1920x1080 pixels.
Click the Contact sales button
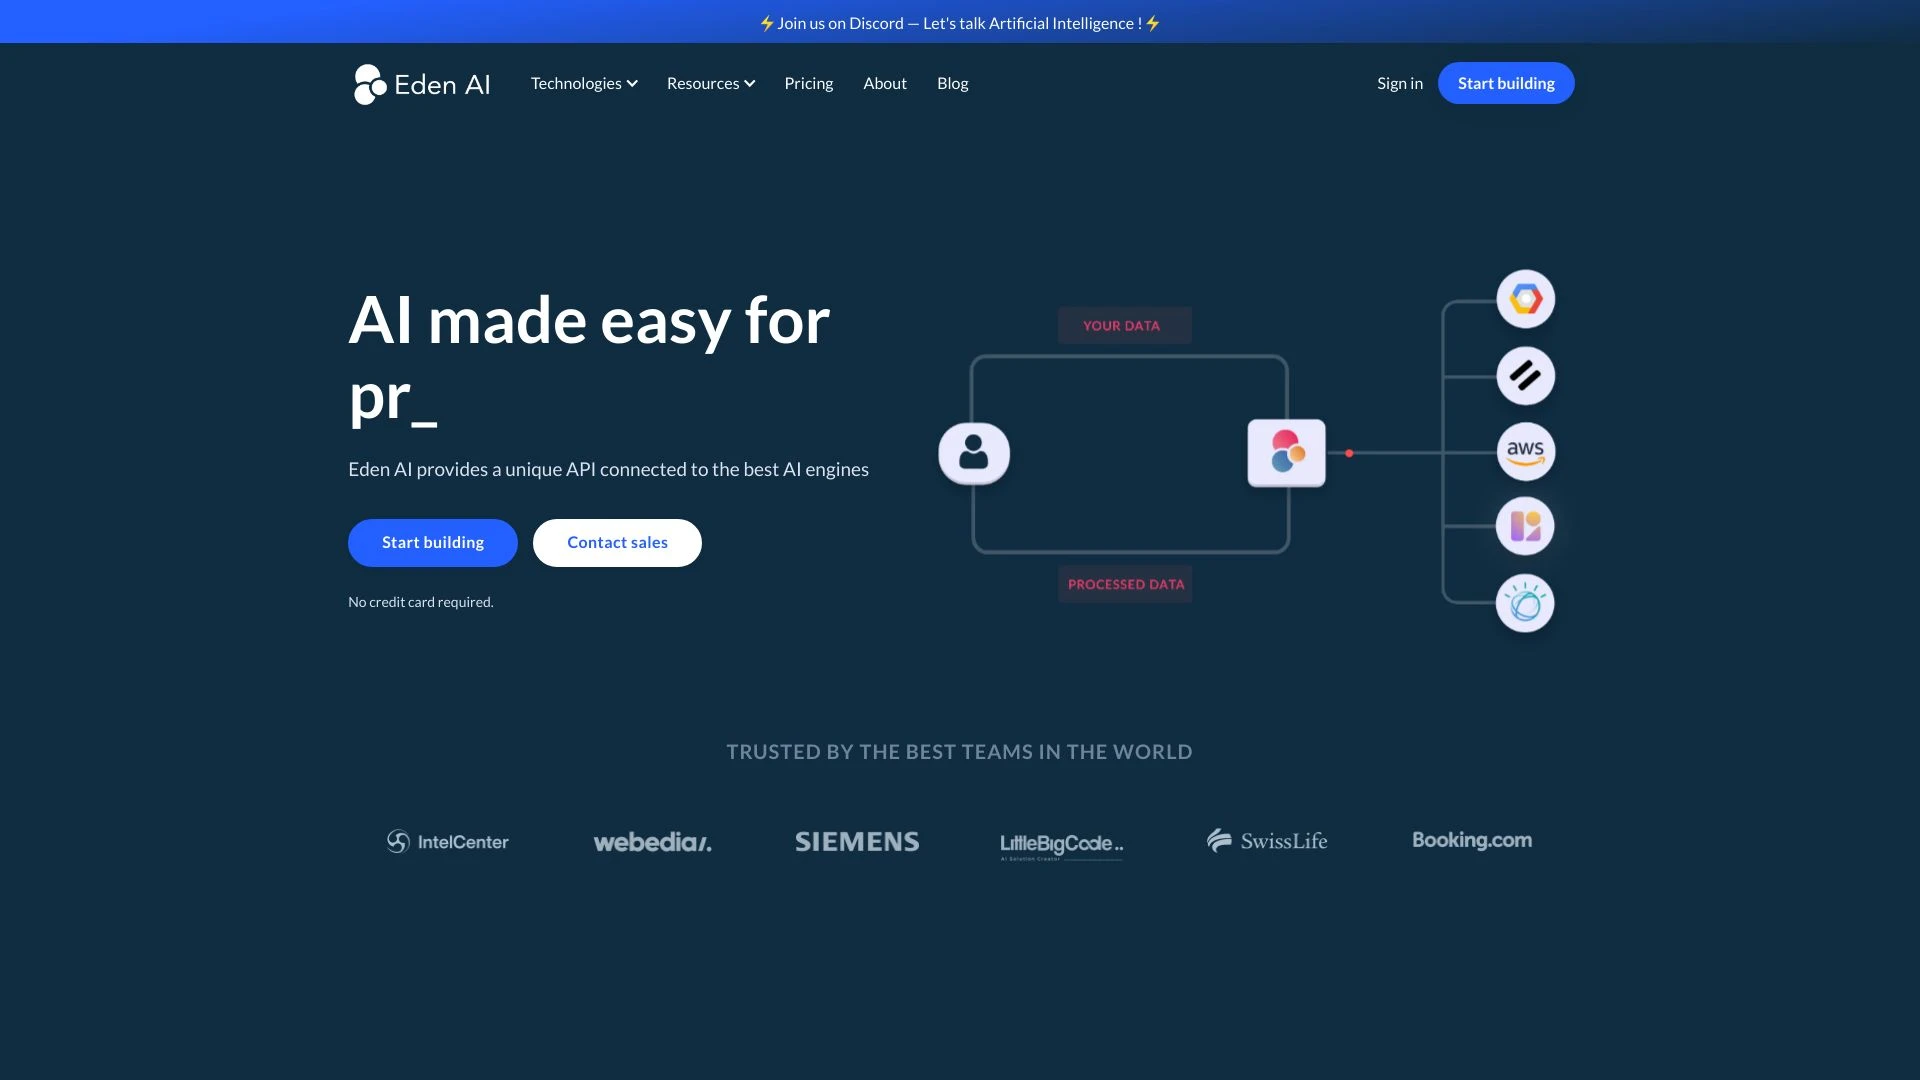(x=617, y=542)
